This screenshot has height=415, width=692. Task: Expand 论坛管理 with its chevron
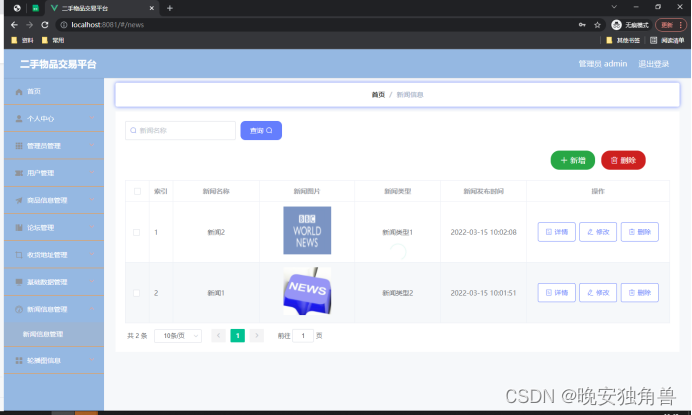pos(92,227)
